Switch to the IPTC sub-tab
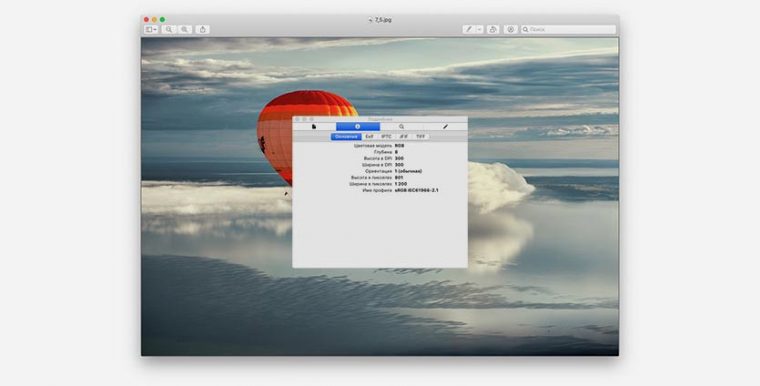 (386, 137)
